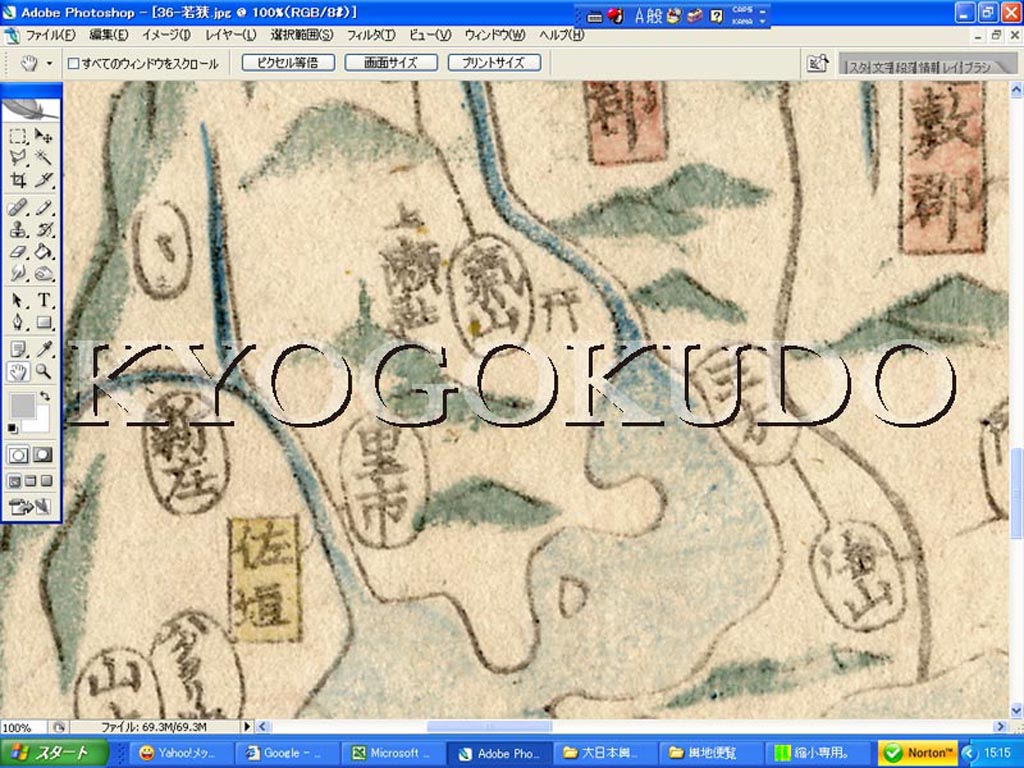Click the ピクセル等倍 button
Screen dimensions: 1024x768
(288, 63)
